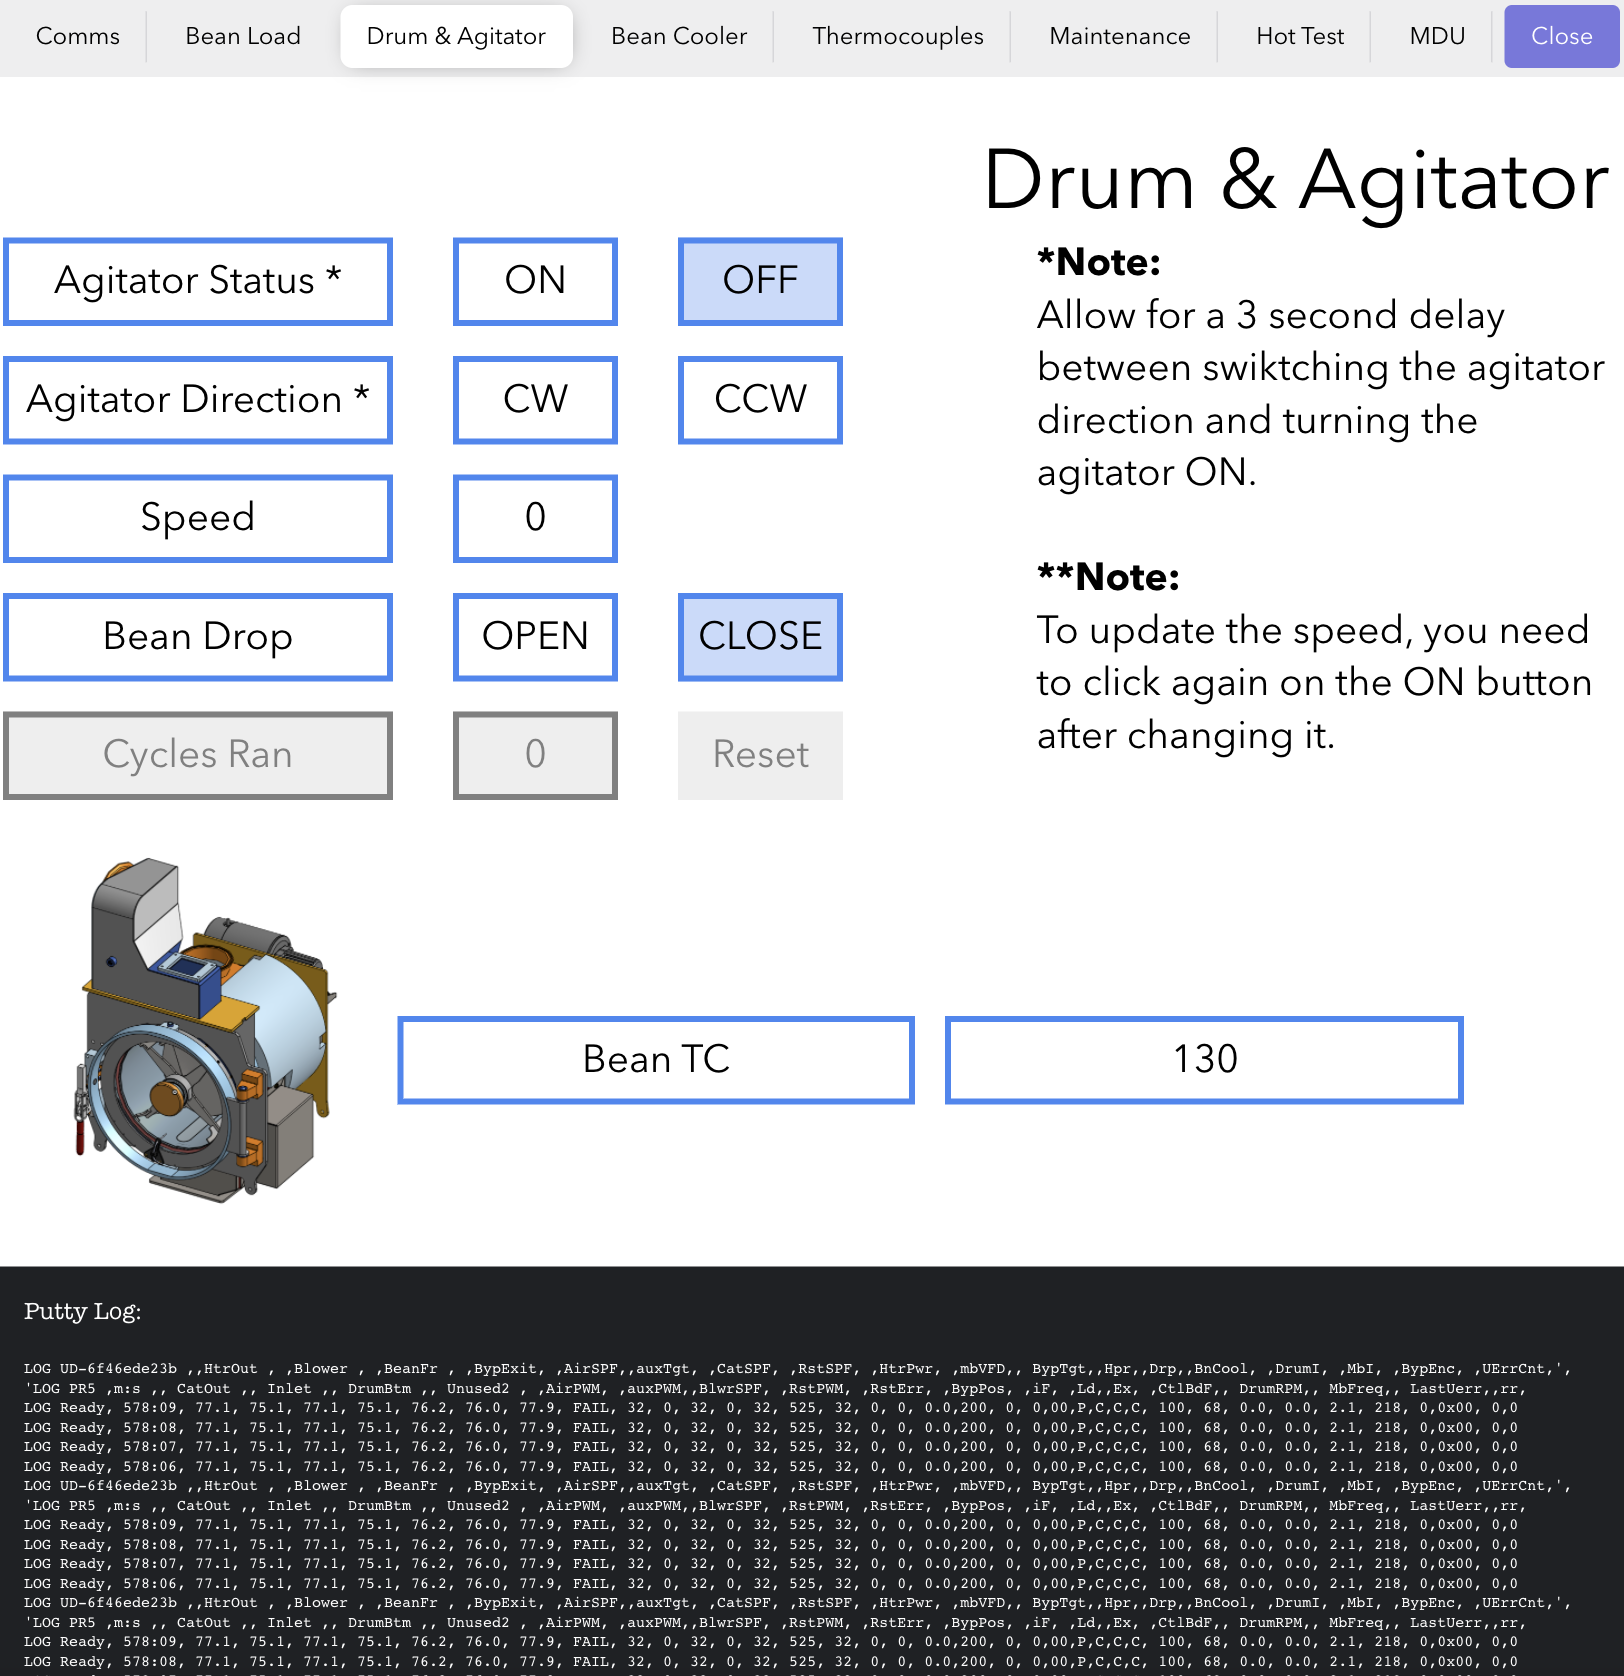This screenshot has height=1676, width=1624.
Task: Go to the Bean Cooler tab
Action: [x=679, y=36]
